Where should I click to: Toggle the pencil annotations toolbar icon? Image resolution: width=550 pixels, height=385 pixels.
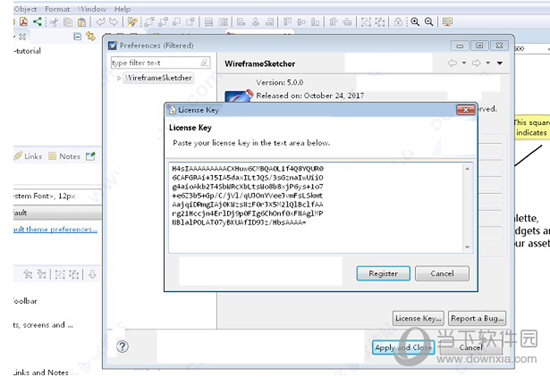(132, 22)
